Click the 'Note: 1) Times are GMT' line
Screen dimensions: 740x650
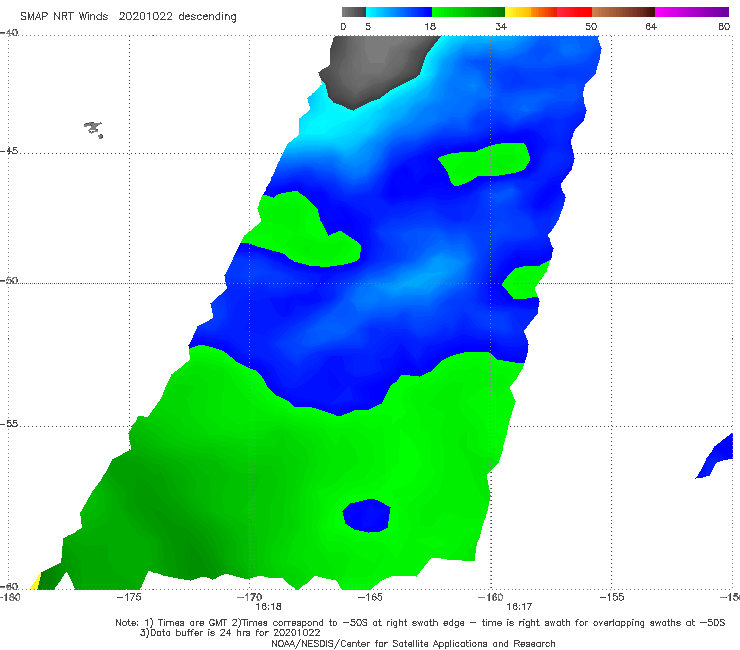click(420, 623)
